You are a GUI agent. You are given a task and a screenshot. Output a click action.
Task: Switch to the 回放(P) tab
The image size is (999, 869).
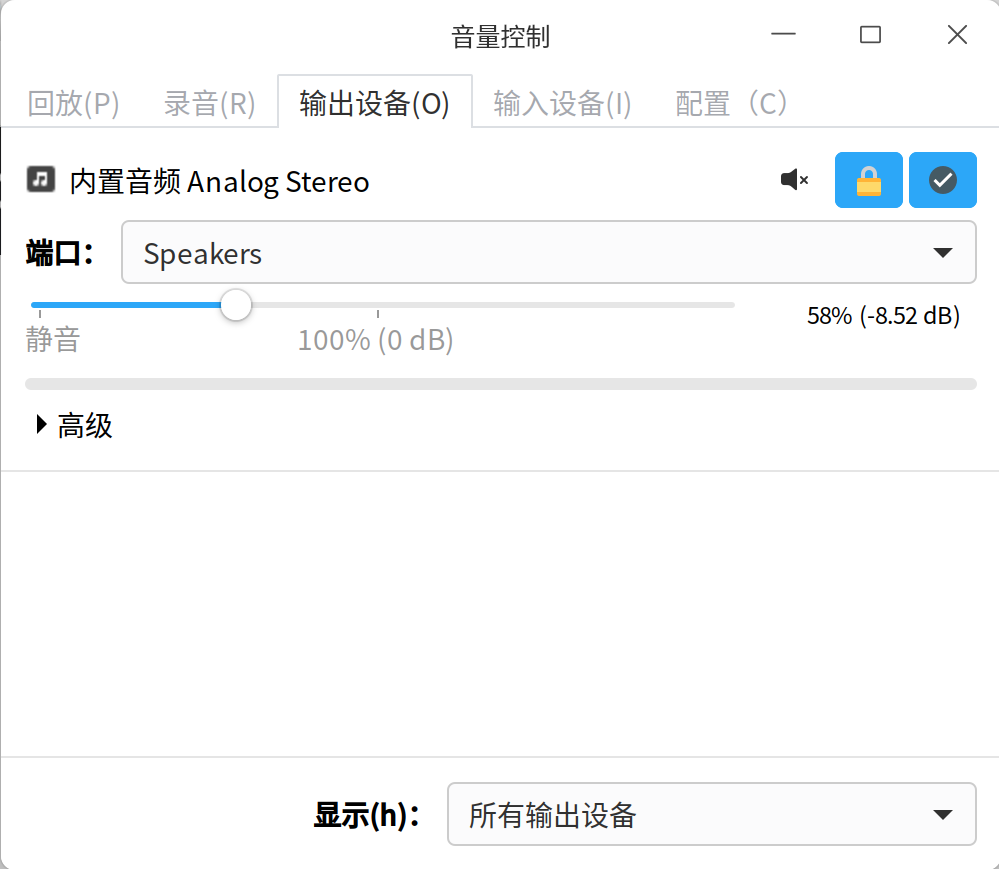click(x=73, y=103)
